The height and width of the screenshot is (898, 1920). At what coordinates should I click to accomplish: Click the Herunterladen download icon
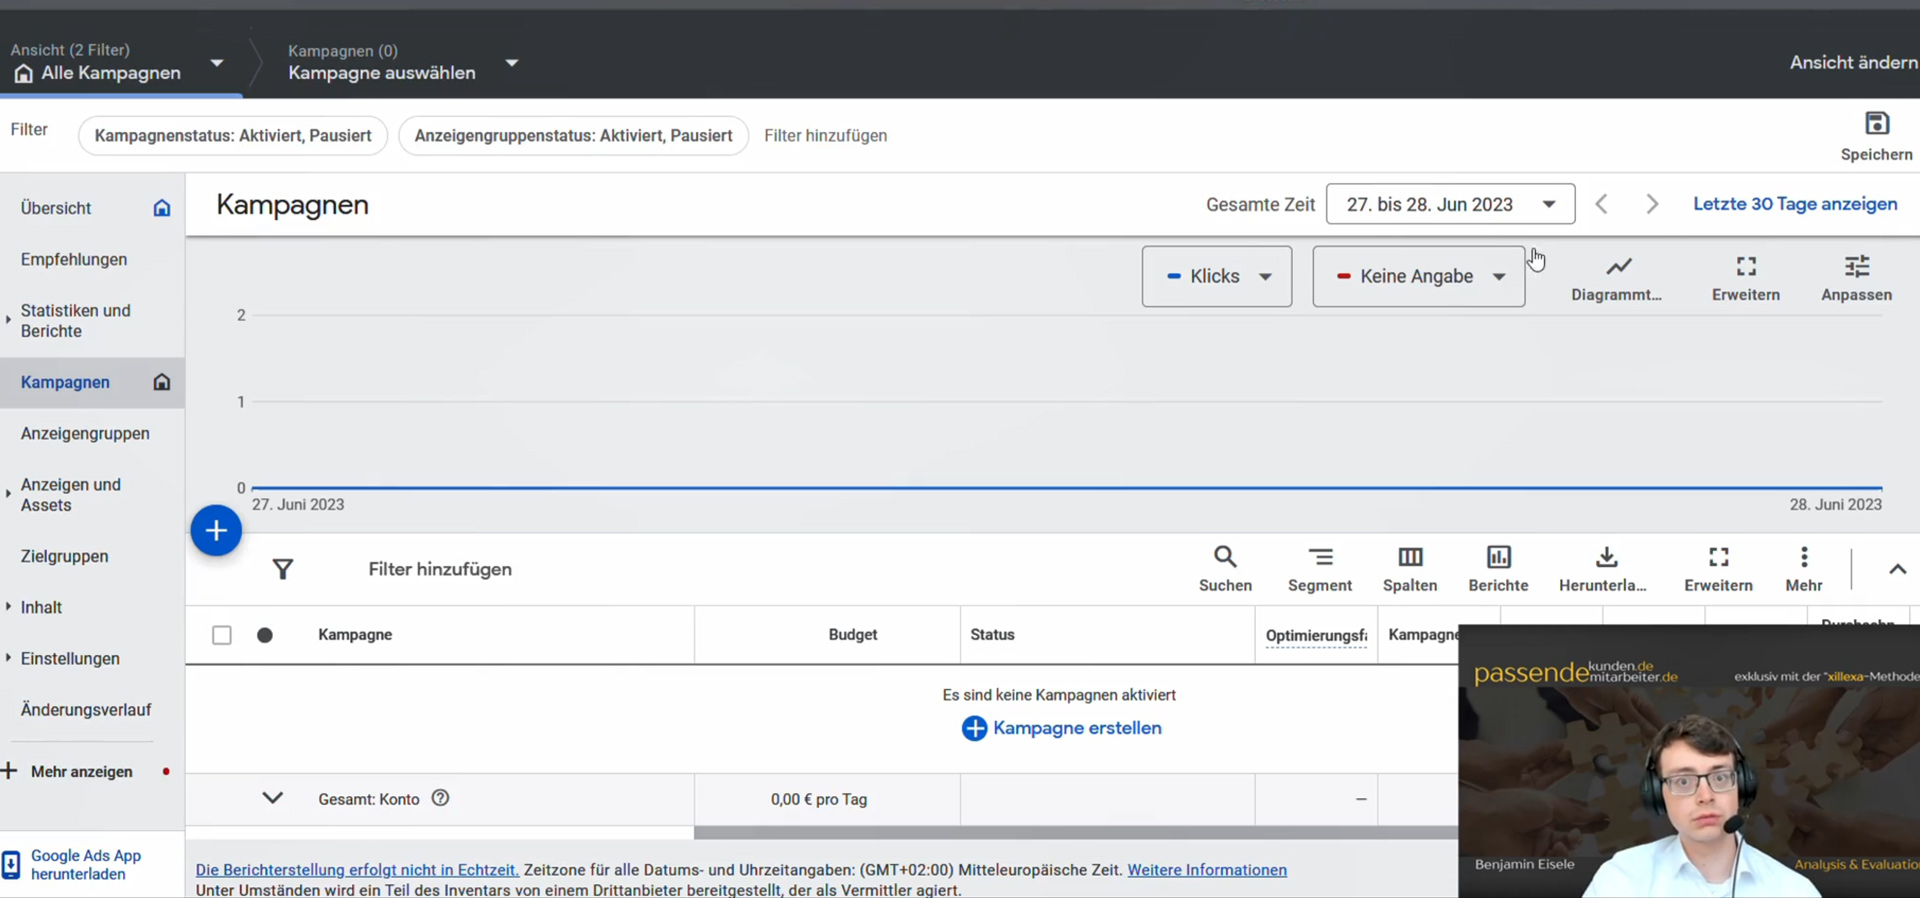pyautogui.click(x=1606, y=557)
